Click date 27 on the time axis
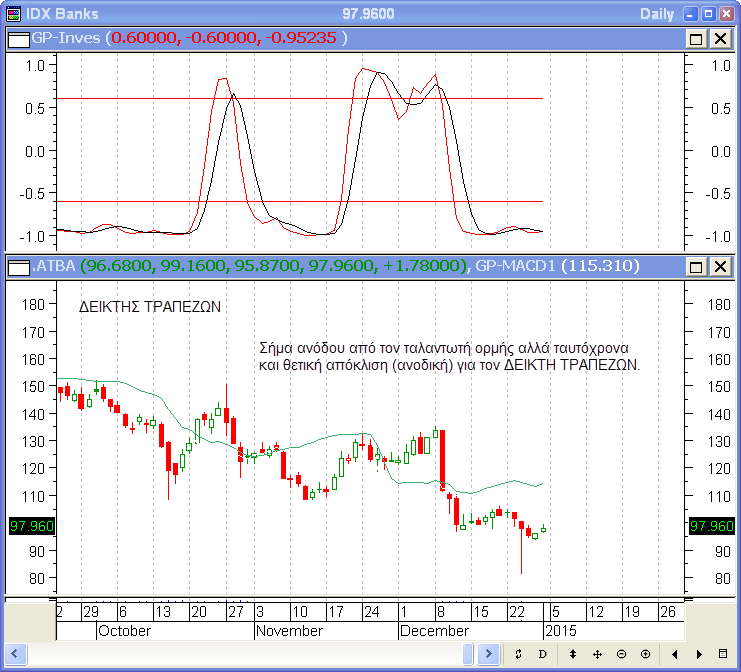Viewport: 741px width, 672px height. 235,612
